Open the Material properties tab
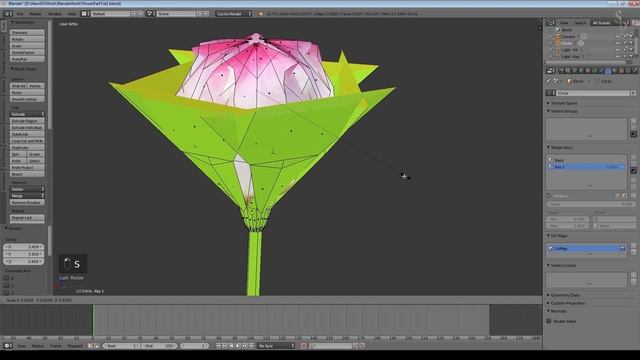 click(x=615, y=71)
